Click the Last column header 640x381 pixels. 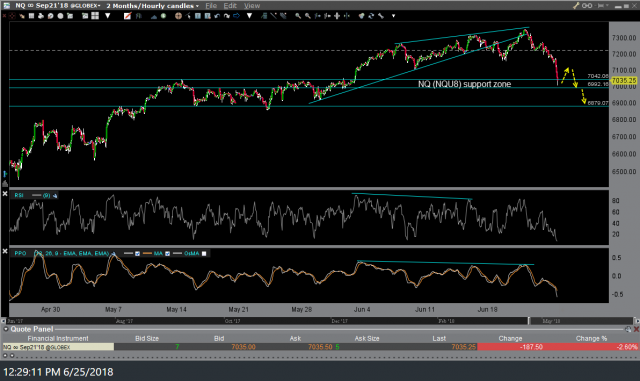439,339
